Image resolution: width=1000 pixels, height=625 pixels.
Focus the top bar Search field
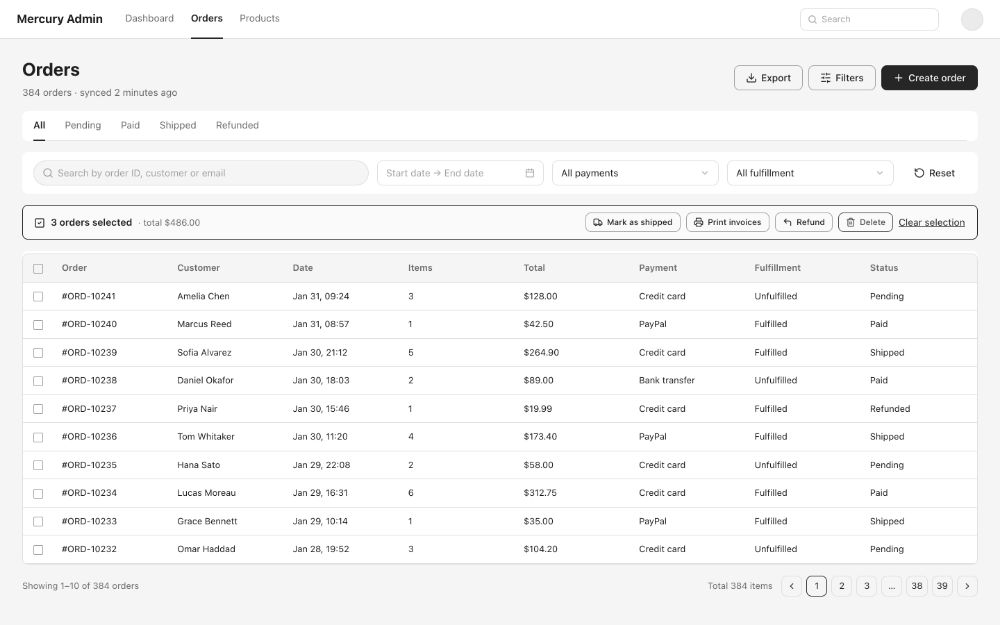[869, 19]
